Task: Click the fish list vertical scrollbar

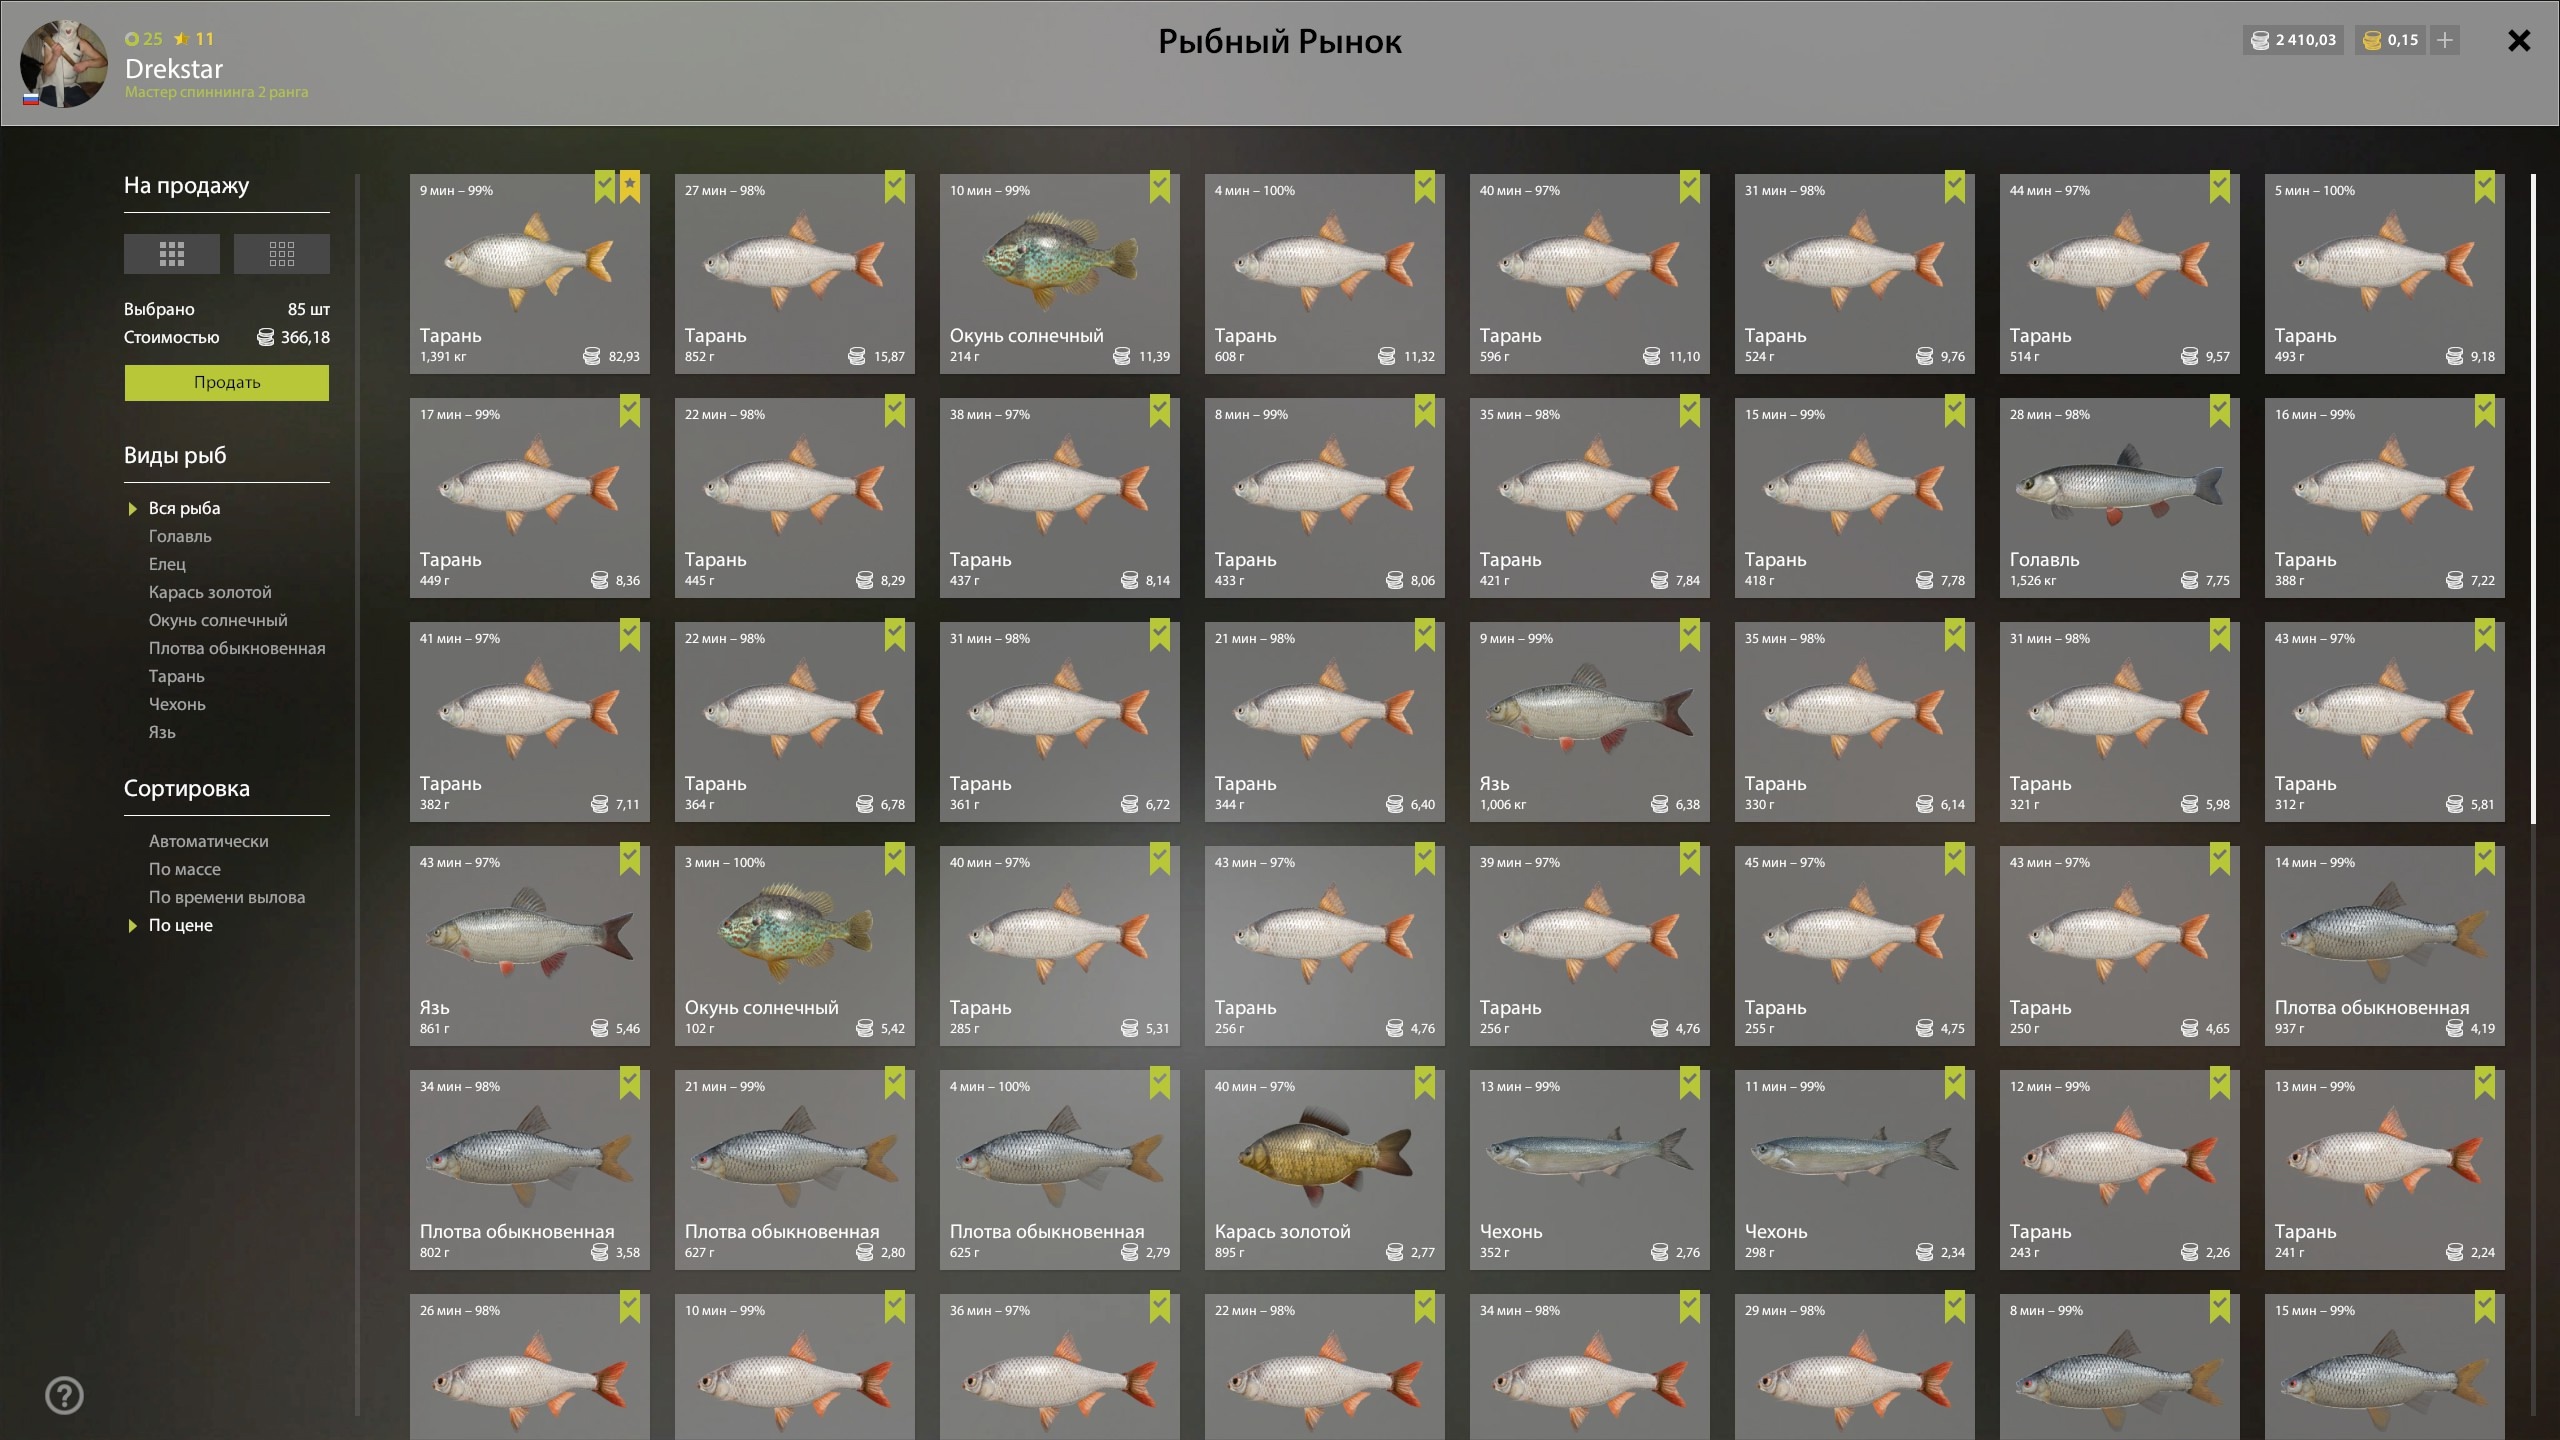Action: click(x=2533, y=499)
